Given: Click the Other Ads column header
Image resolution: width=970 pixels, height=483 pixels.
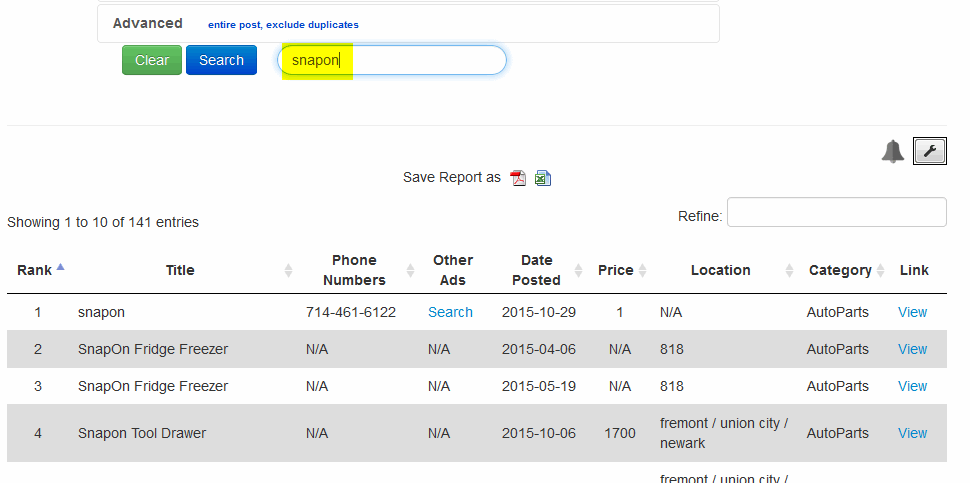Looking at the screenshot, I should coord(452,270).
